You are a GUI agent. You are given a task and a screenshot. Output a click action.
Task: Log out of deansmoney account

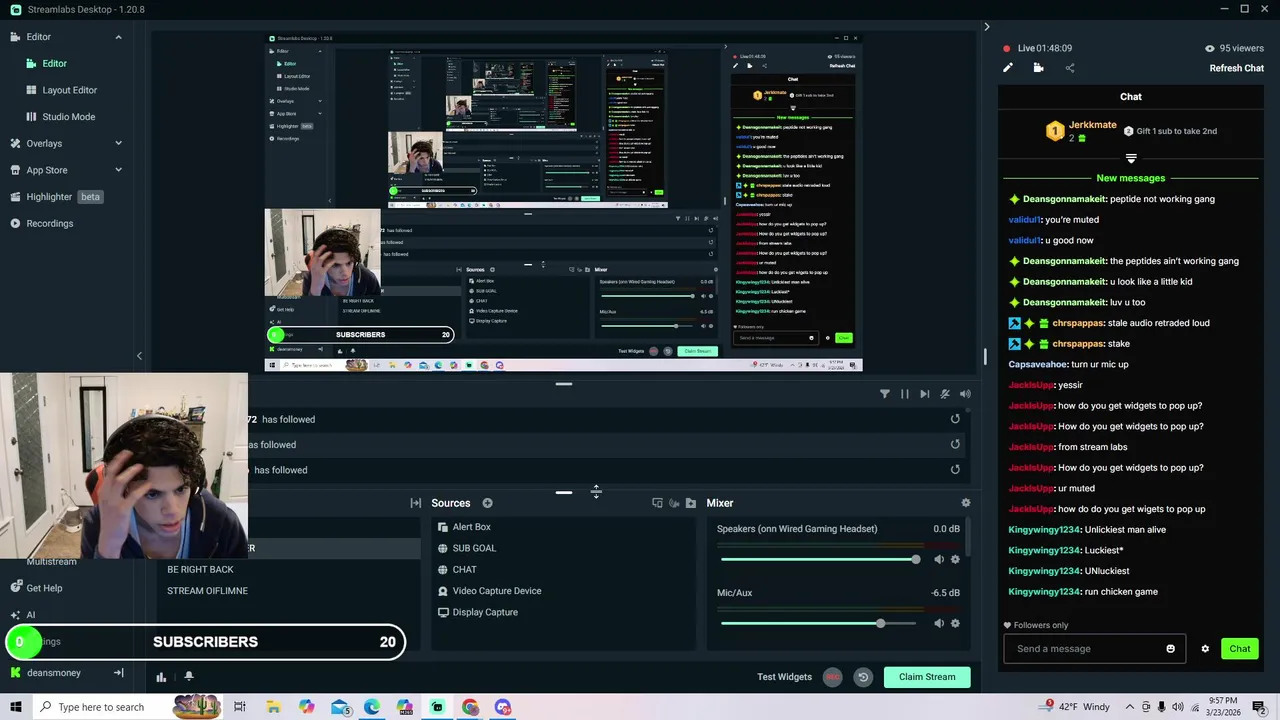coord(118,673)
